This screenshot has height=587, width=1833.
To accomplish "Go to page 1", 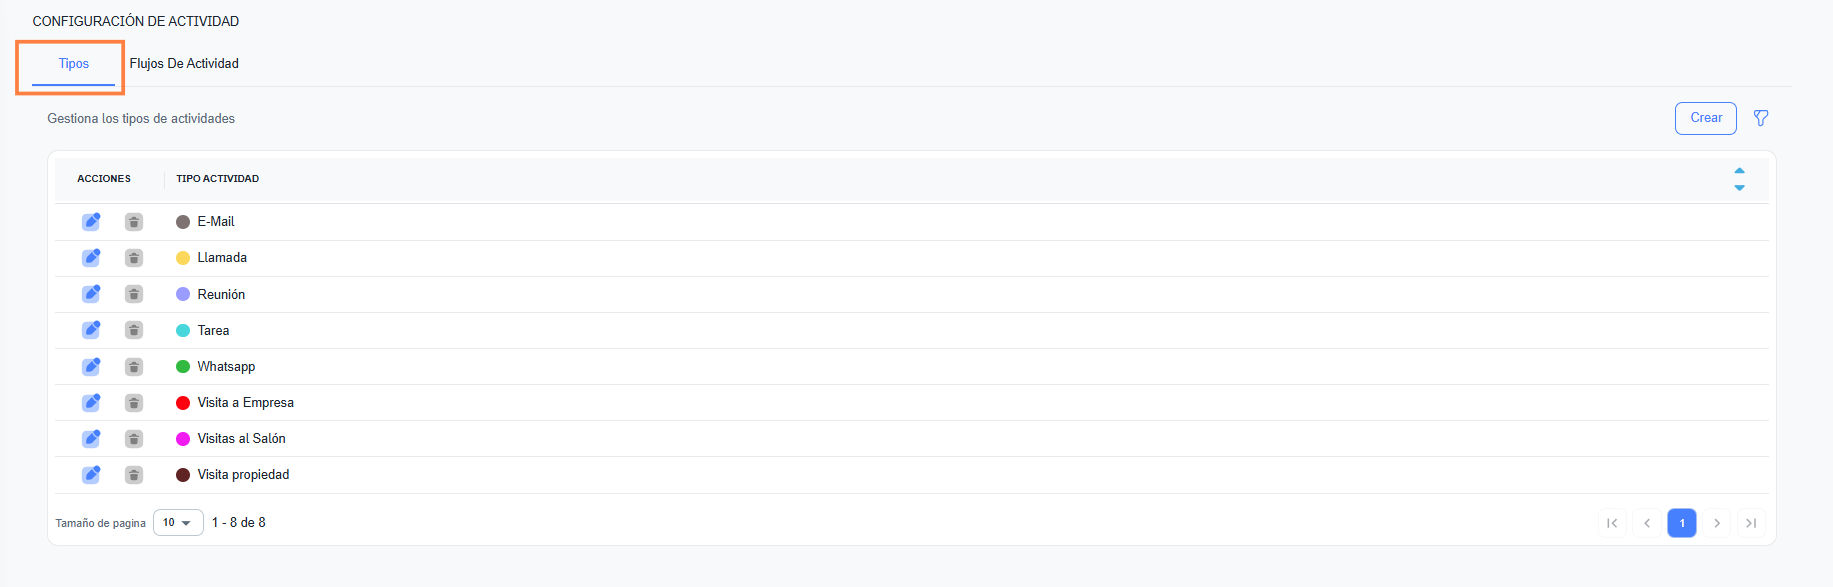I will pyautogui.click(x=1682, y=523).
